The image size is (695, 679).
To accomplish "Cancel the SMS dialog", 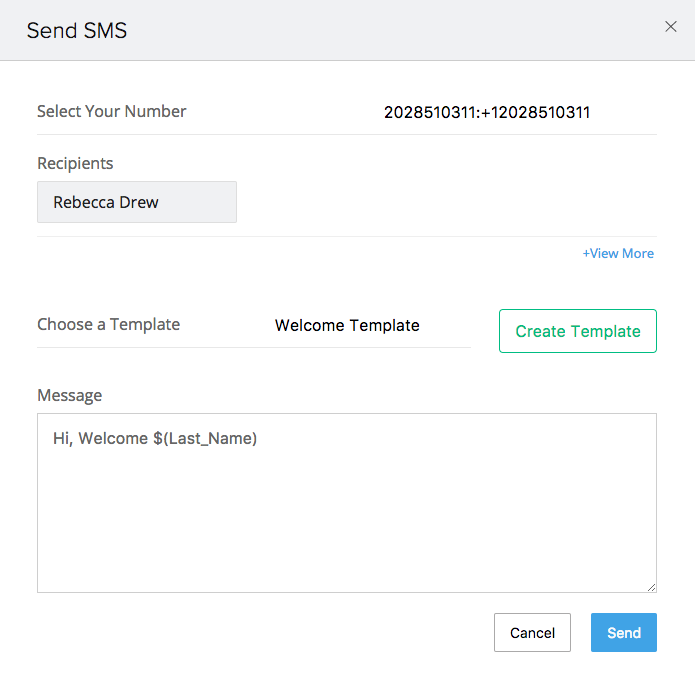I will 532,632.
